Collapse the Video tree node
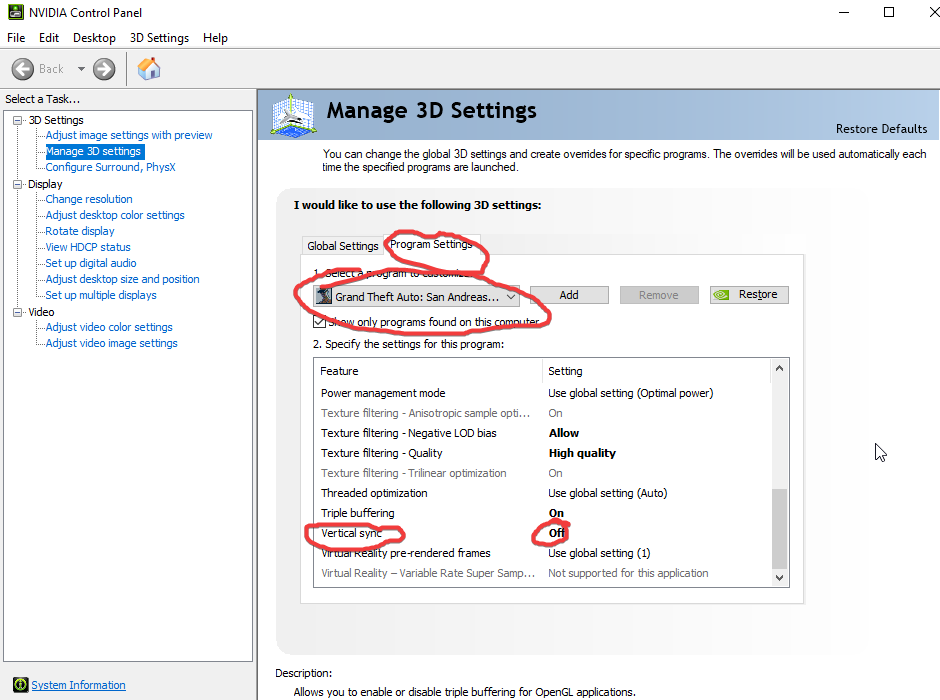The width and height of the screenshot is (940, 700). [19, 312]
